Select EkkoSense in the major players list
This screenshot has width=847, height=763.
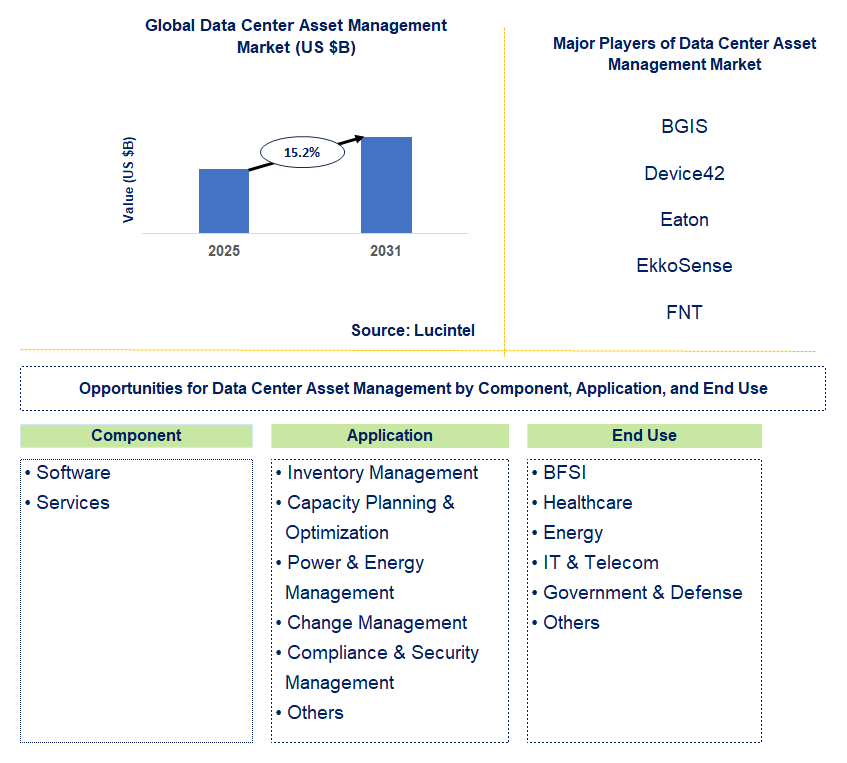pyautogui.click(x=684, y=266)
